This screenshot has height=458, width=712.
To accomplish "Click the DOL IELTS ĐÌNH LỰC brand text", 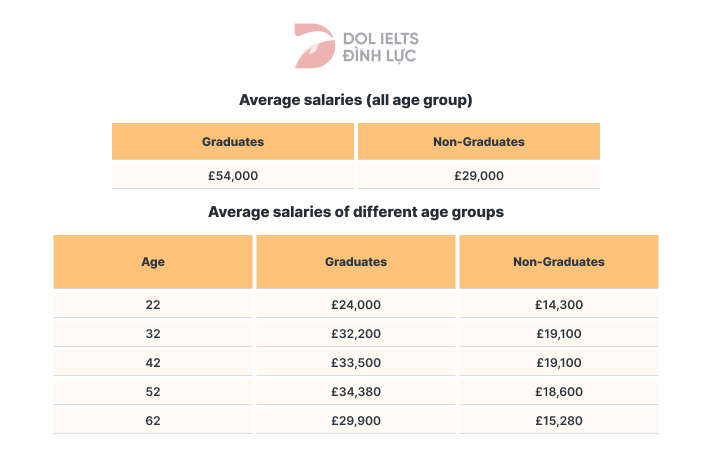I will point(380,46).
